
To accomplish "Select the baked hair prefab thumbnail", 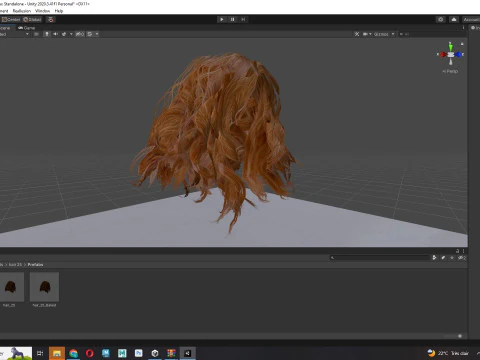I will tap(44, 287).
